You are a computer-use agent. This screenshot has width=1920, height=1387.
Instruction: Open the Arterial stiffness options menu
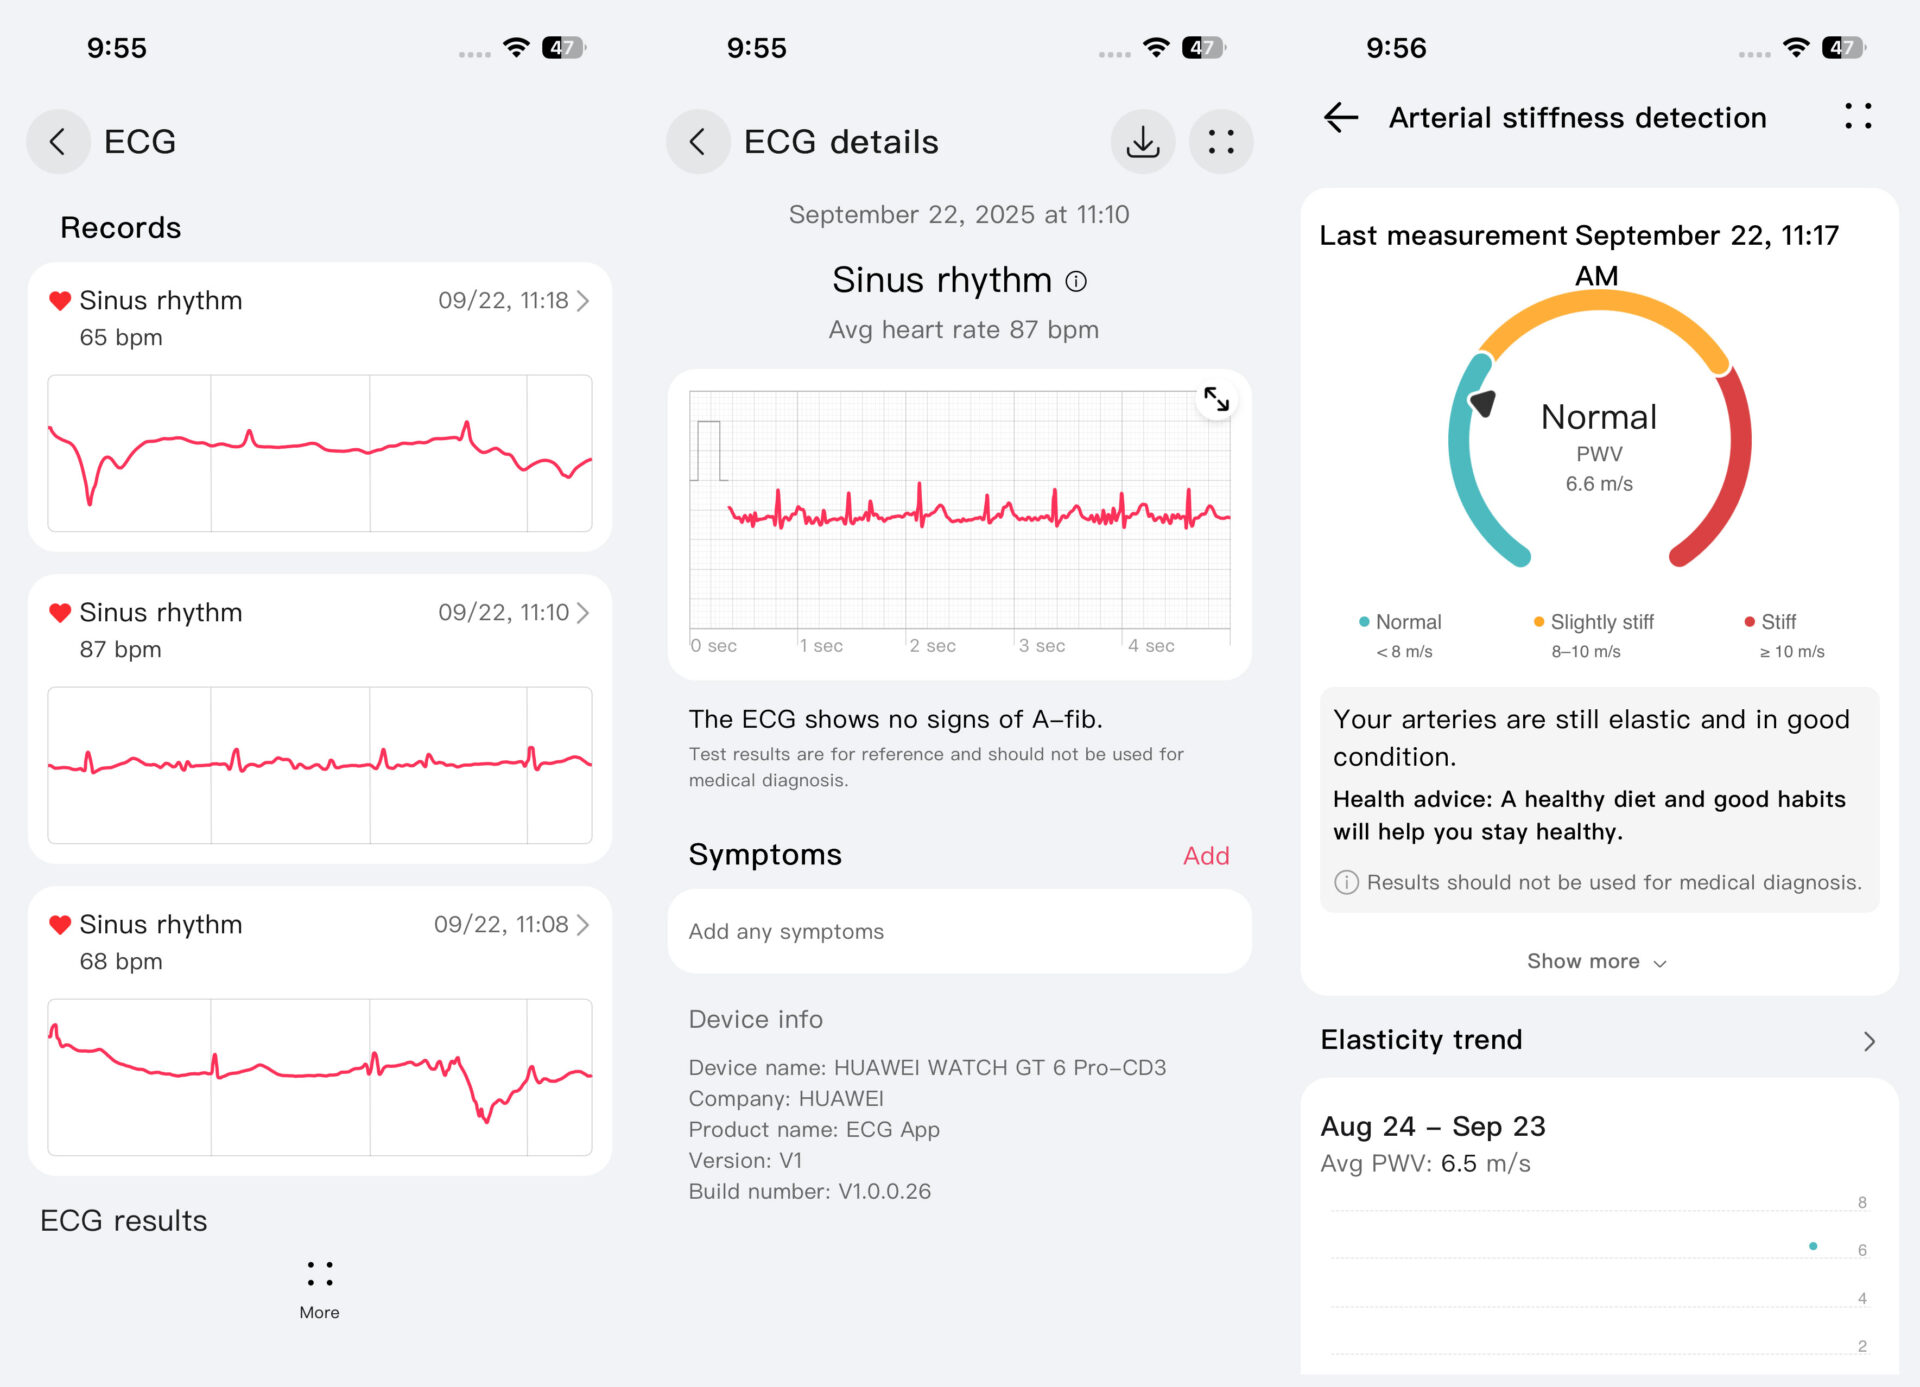(x=1857, y=116)
